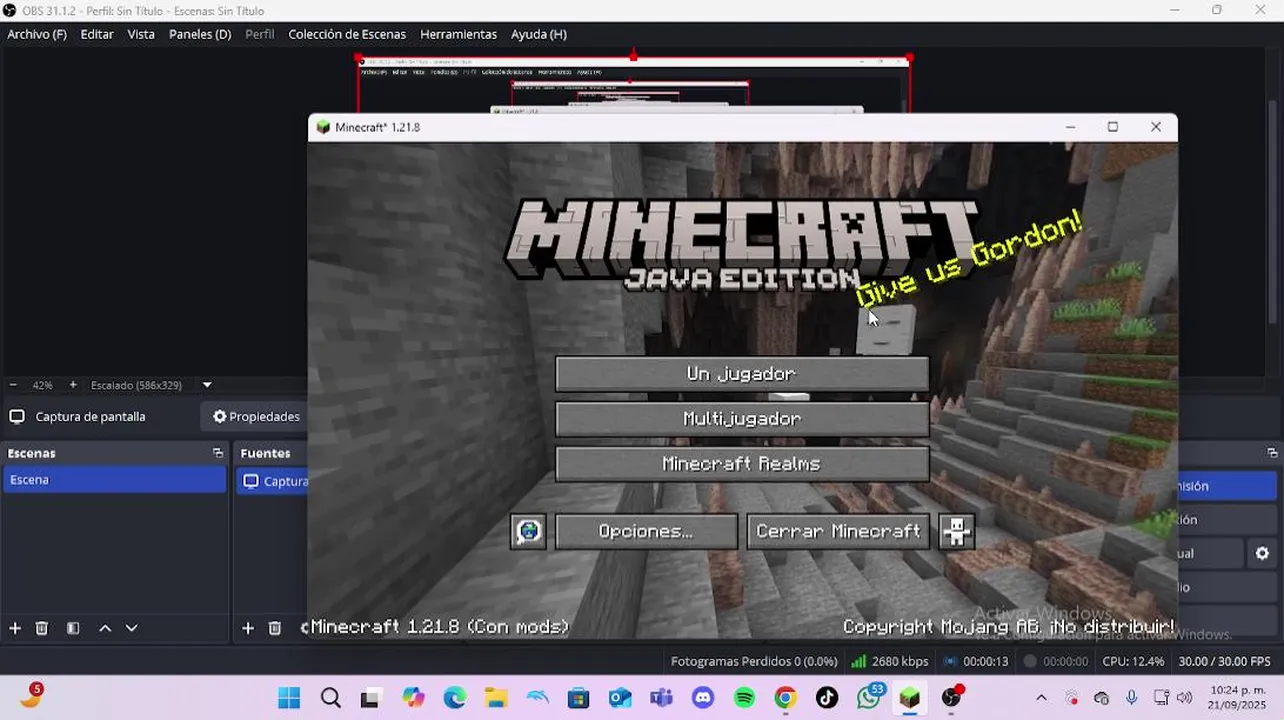Click the 30.00 / 30.00 FPS readout
Viewport: 1284px width, 720px height.
click(1224, 661)
